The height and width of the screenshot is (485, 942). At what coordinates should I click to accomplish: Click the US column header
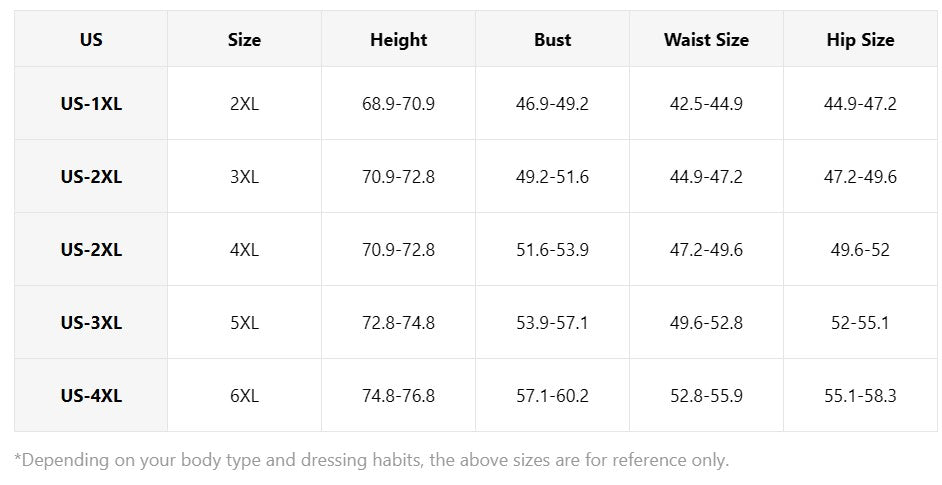click(x=91, y=40)
